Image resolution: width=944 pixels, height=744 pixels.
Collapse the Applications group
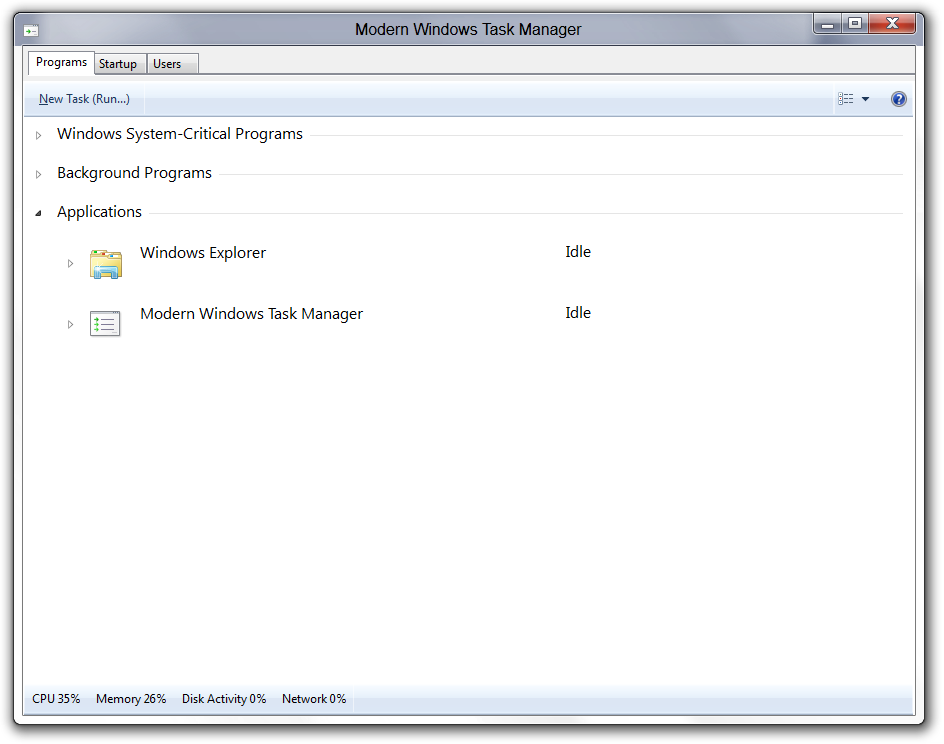point(39,213)
